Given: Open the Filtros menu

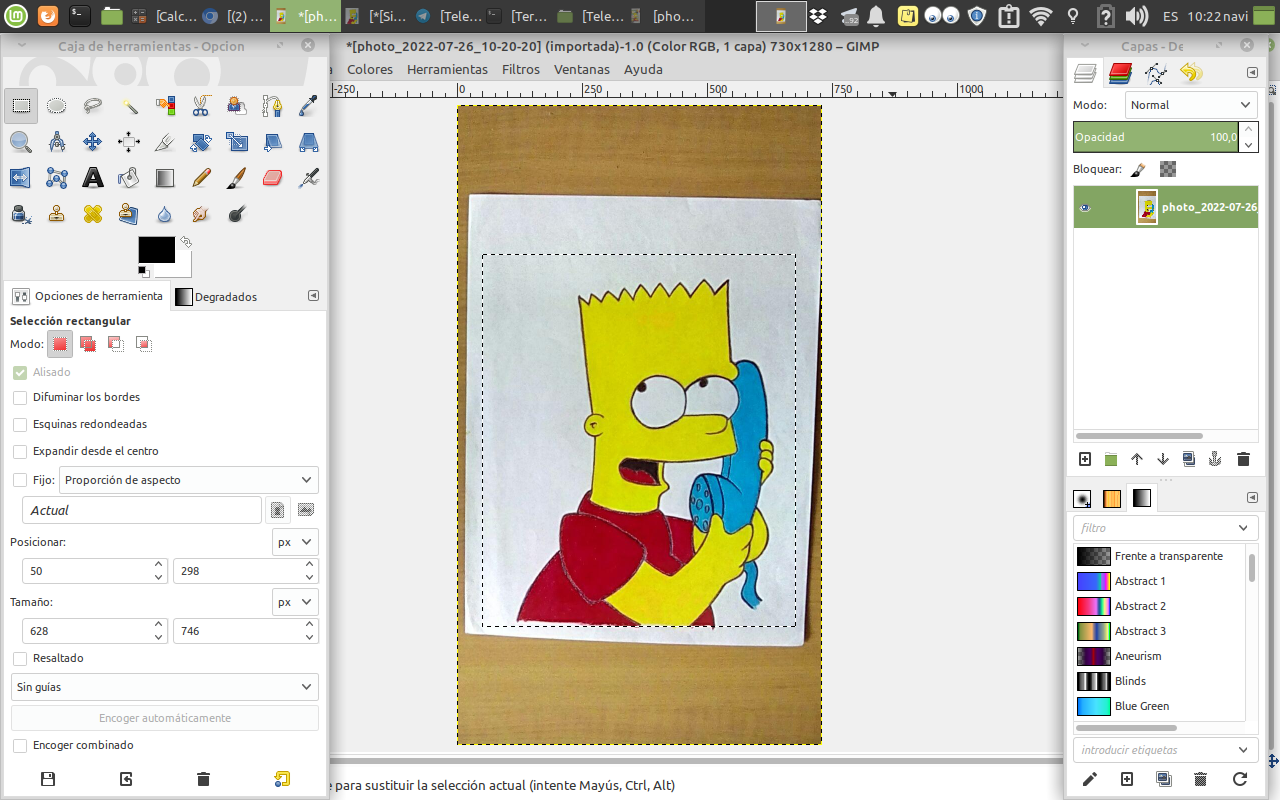Looking at the screenshot, I should (x=521, y=69).
